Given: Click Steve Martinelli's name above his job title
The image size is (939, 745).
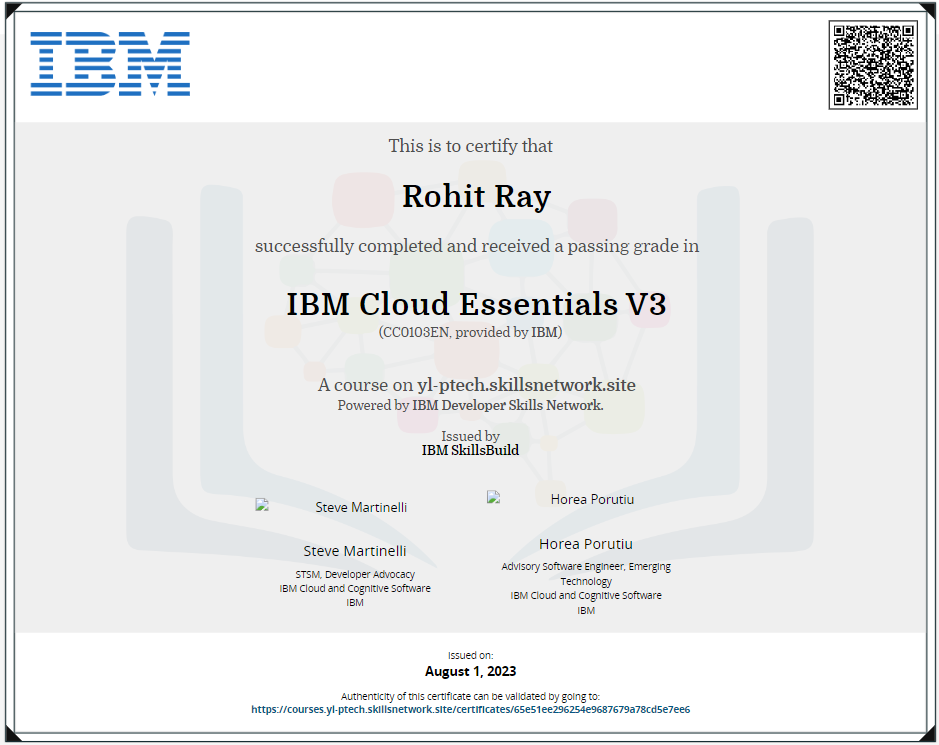Looking at the screenshot, I should click(x=355, y=551).
